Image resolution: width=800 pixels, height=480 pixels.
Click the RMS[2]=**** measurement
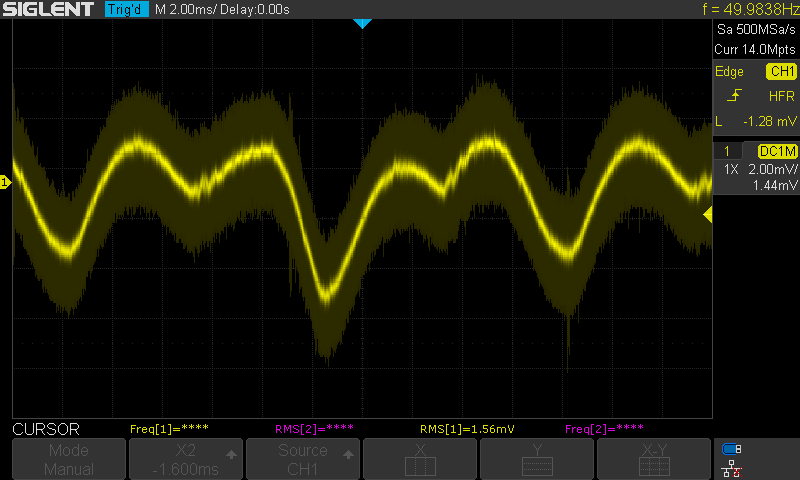[314, 429]
